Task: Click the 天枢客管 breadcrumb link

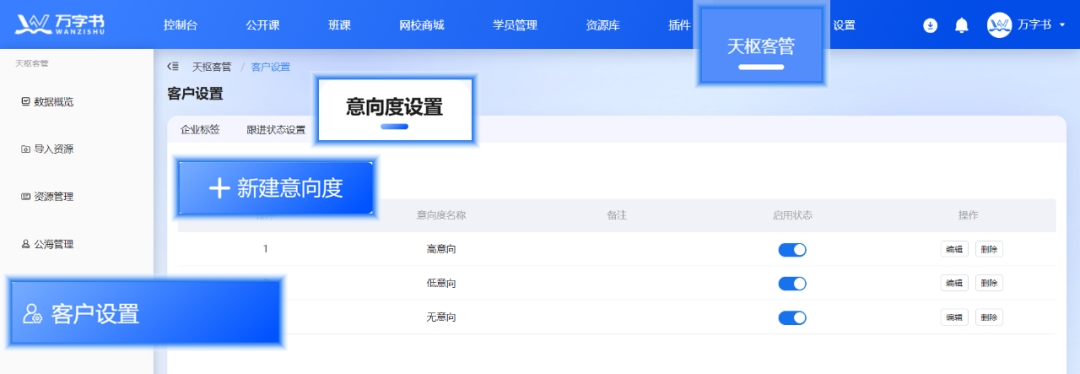Action: (x=211, y=67)
